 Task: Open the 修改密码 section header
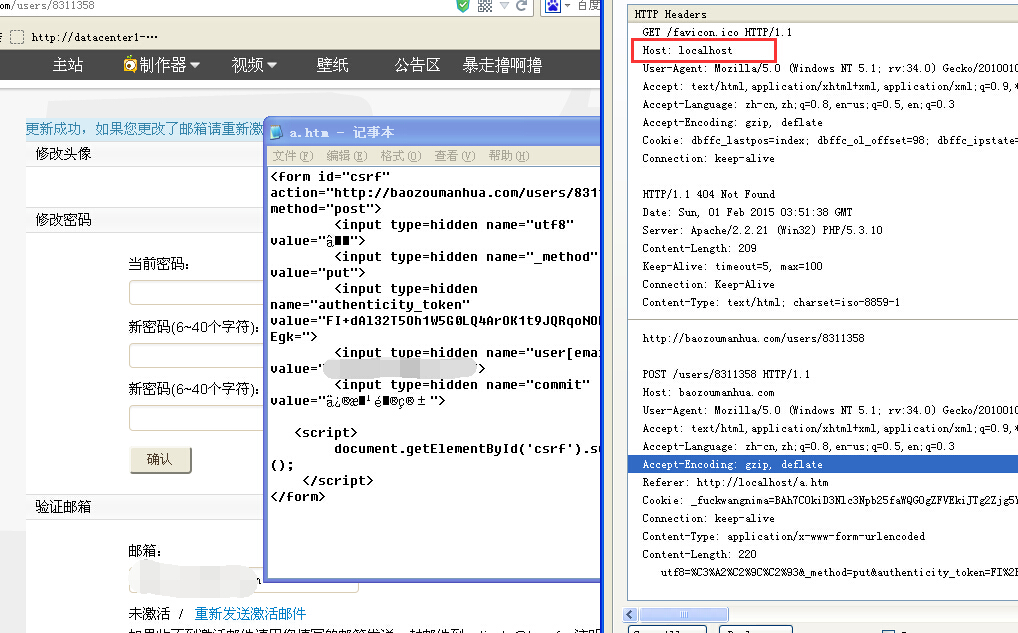[x=63, y=220]
